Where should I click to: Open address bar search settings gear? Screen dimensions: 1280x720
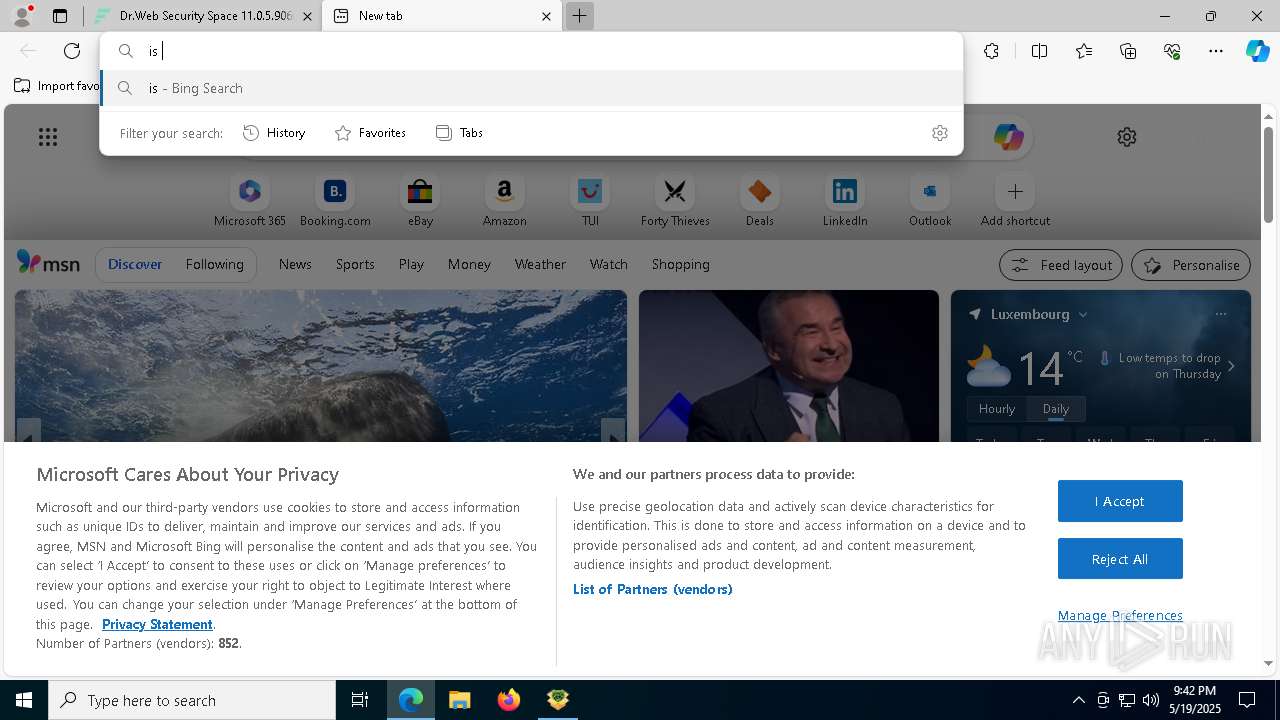pos(939,133)
